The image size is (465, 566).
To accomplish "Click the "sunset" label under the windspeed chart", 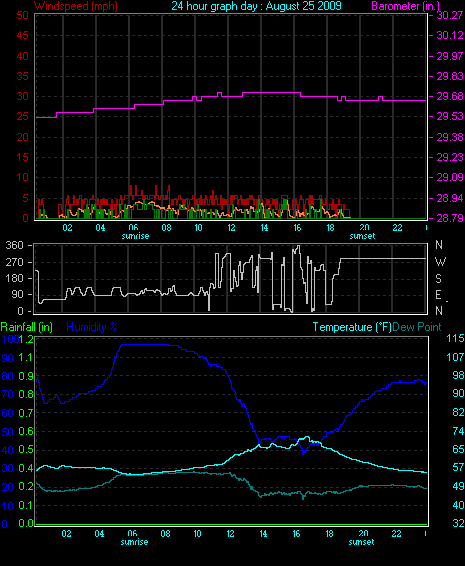I will pos(362,236).
